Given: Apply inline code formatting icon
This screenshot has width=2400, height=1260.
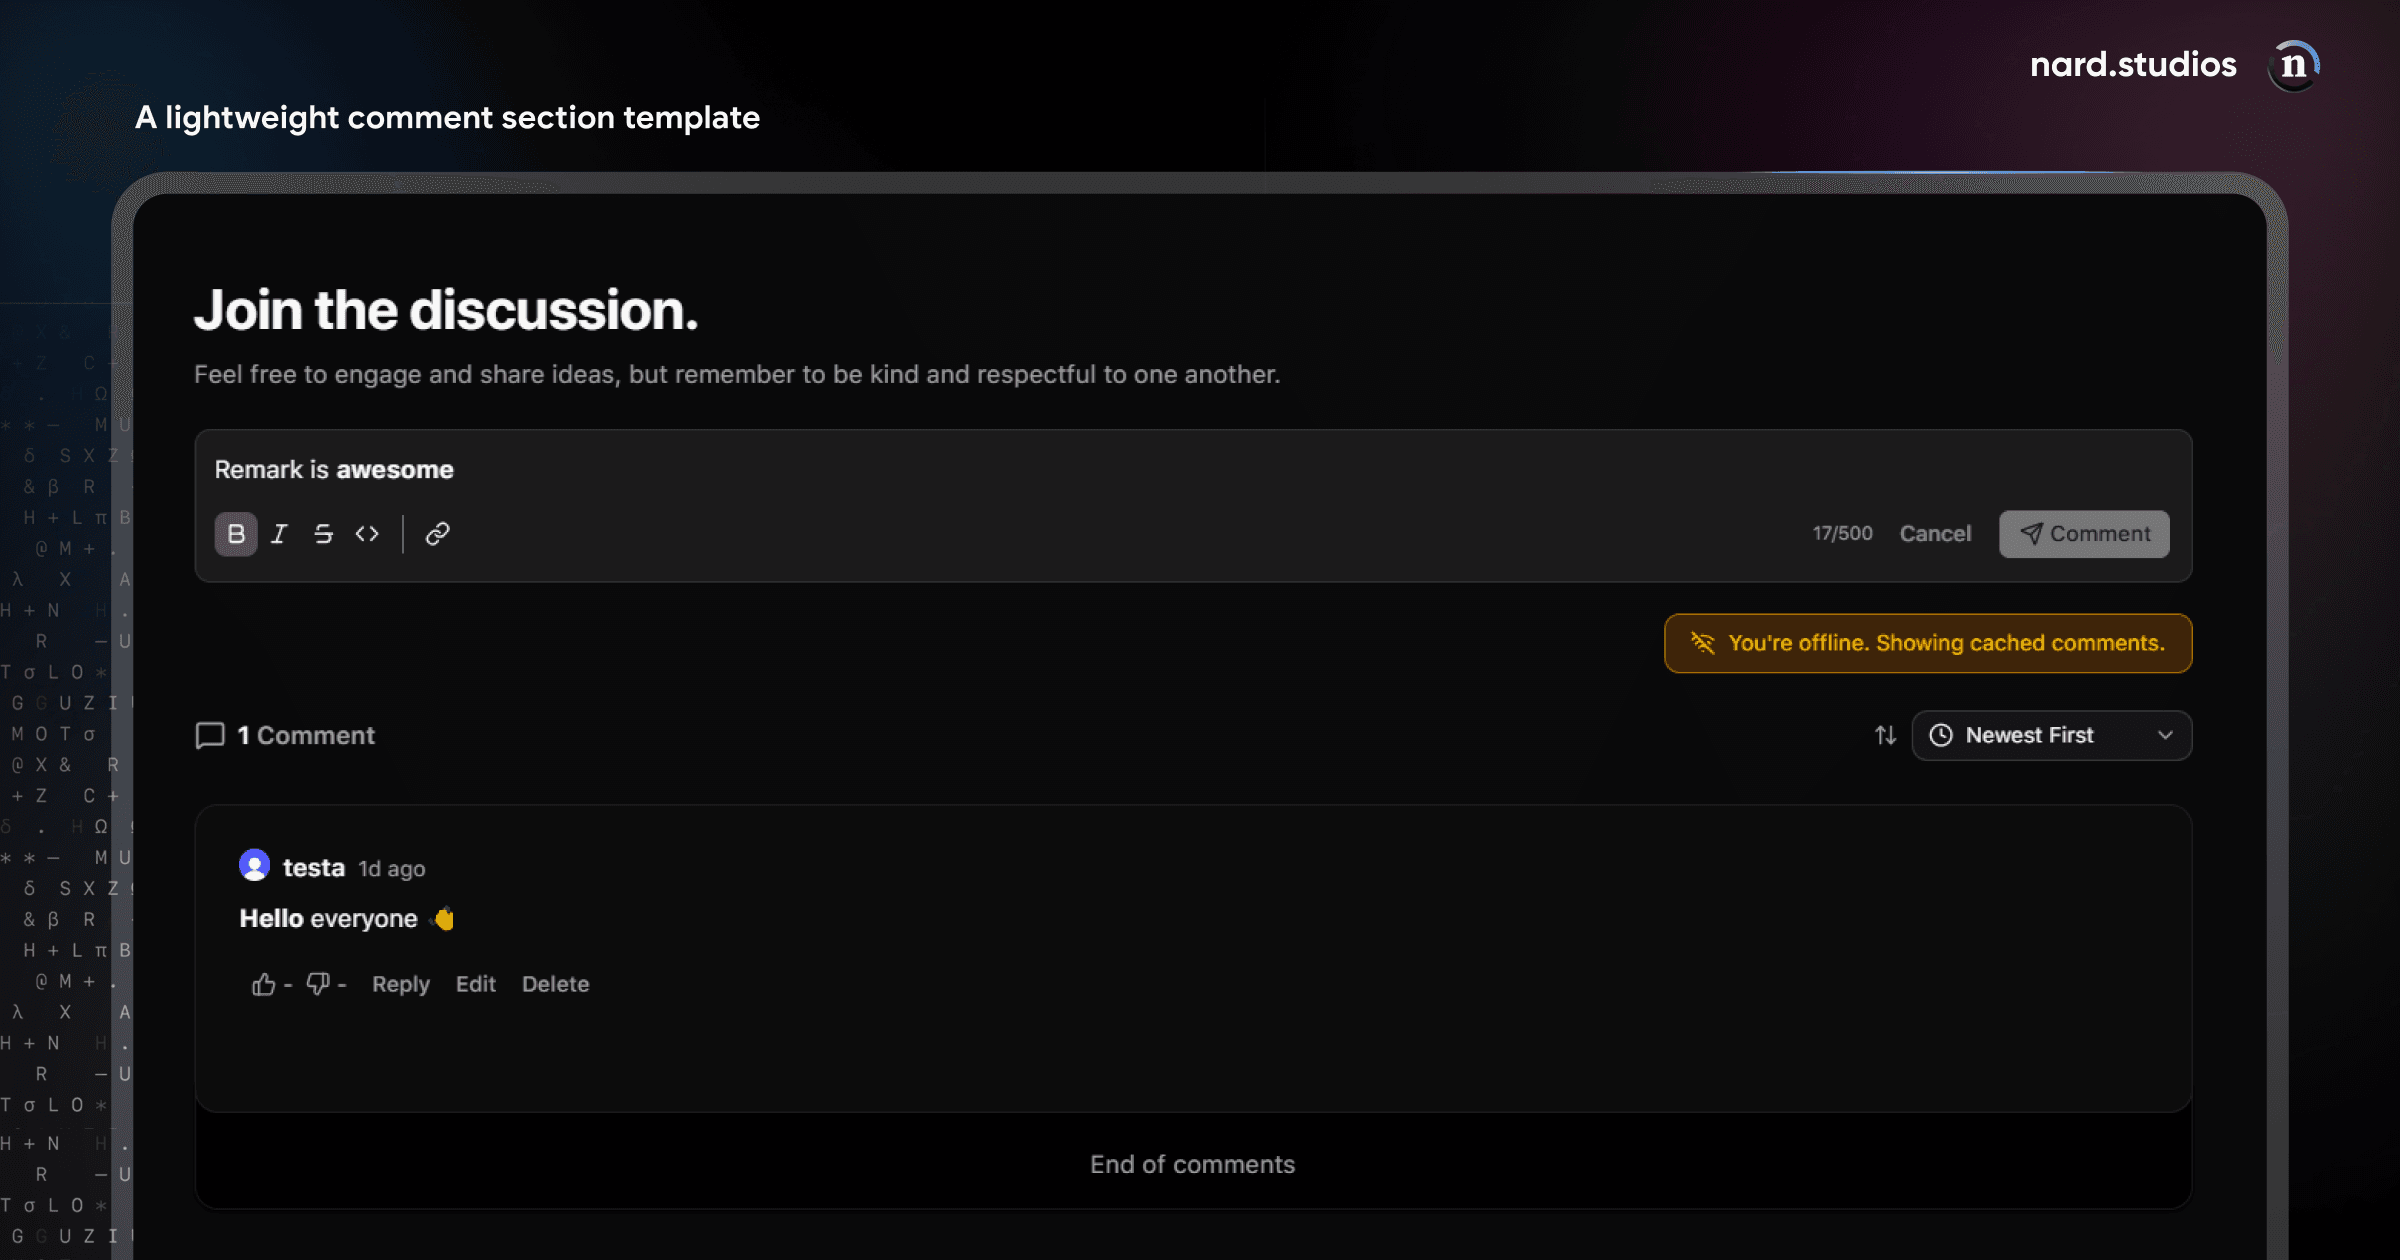Looking at the screenshot, I should 367,534.
